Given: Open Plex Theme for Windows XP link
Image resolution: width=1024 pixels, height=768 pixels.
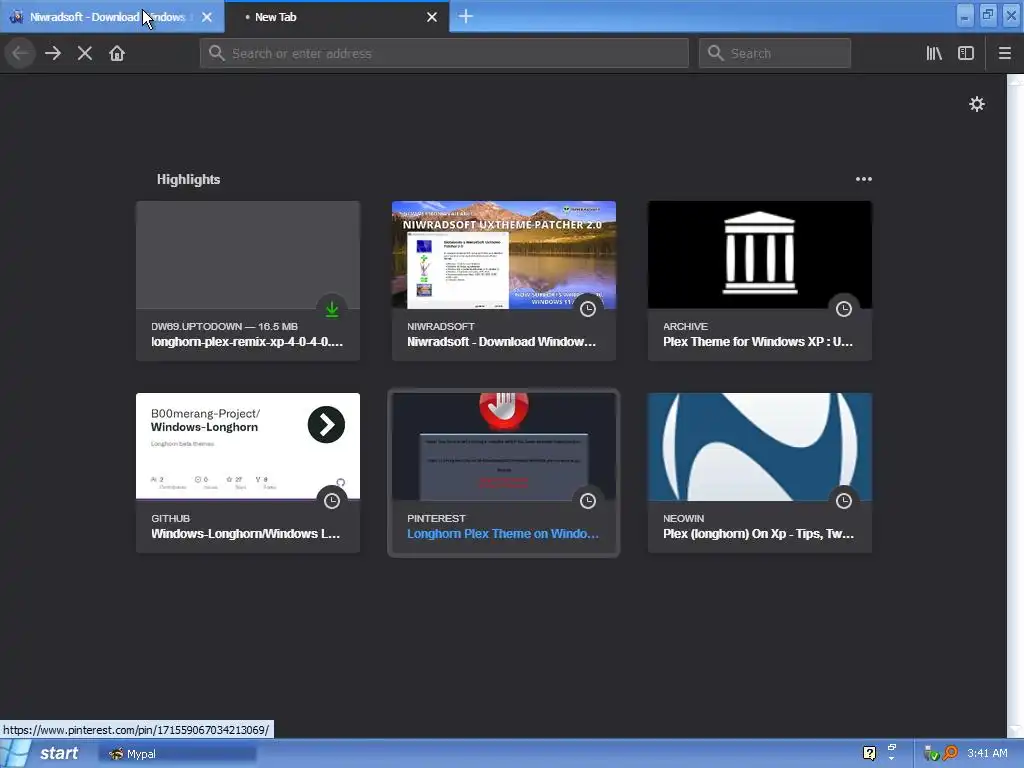Looking at the screenshot, I should point(758,342).
